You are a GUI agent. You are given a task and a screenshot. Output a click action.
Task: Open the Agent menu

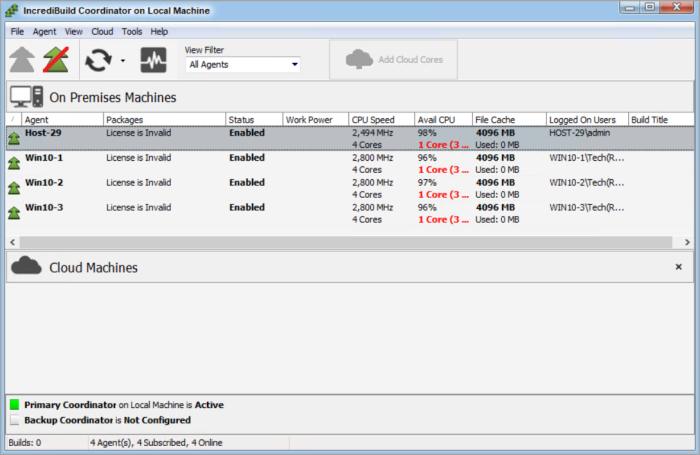[x=44, y=31]
